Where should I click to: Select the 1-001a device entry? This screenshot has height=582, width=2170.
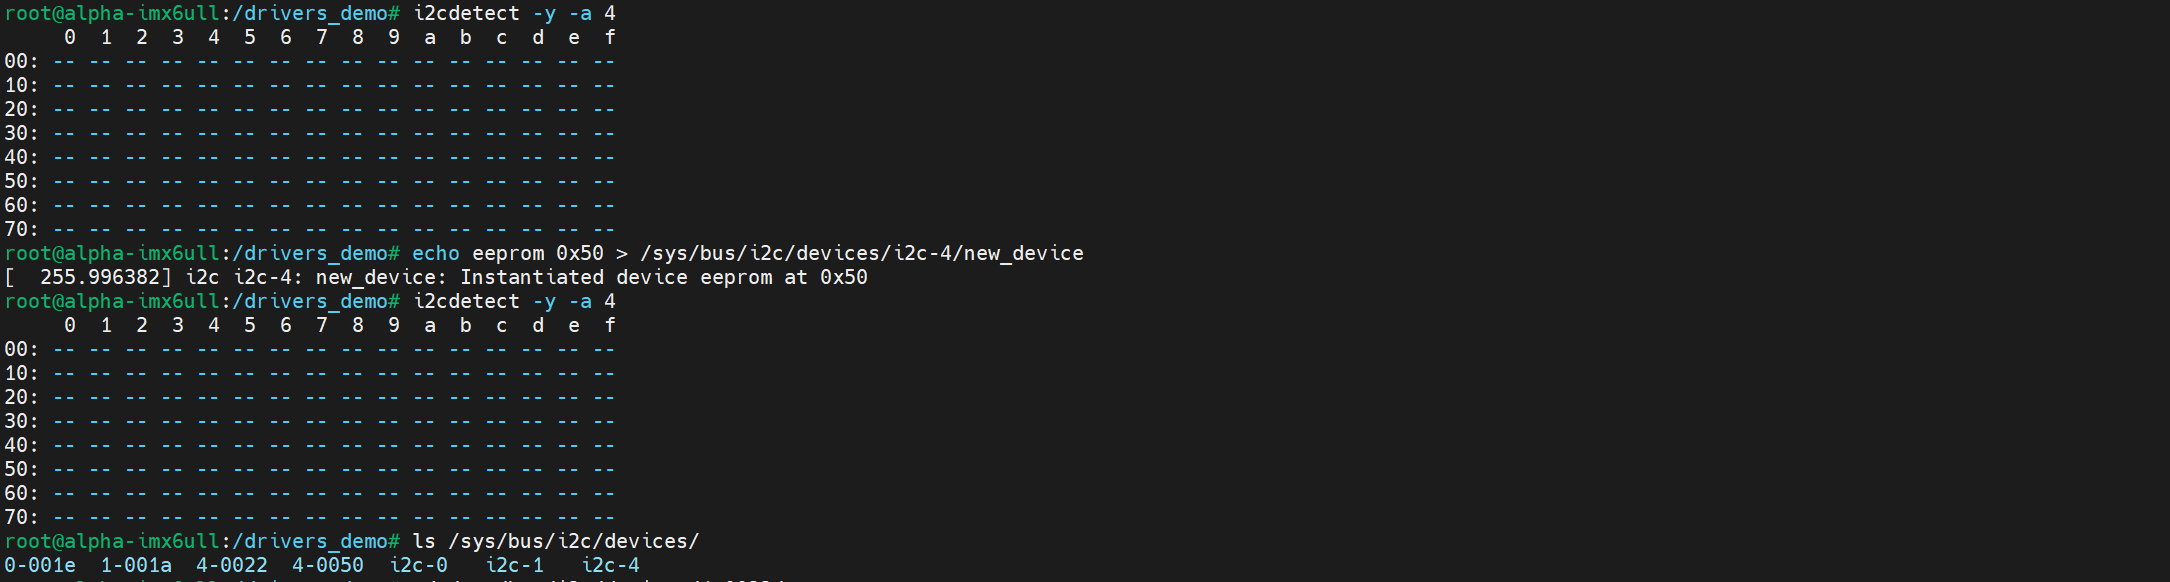[x=135, y=566]
